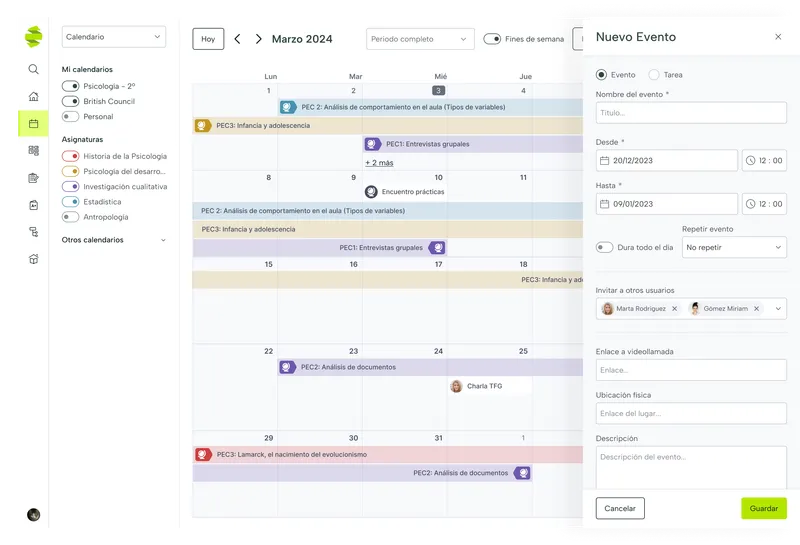800x545 pixels.
Task: Close the Nuevo Evento panel
Action: tap(778, 37)
